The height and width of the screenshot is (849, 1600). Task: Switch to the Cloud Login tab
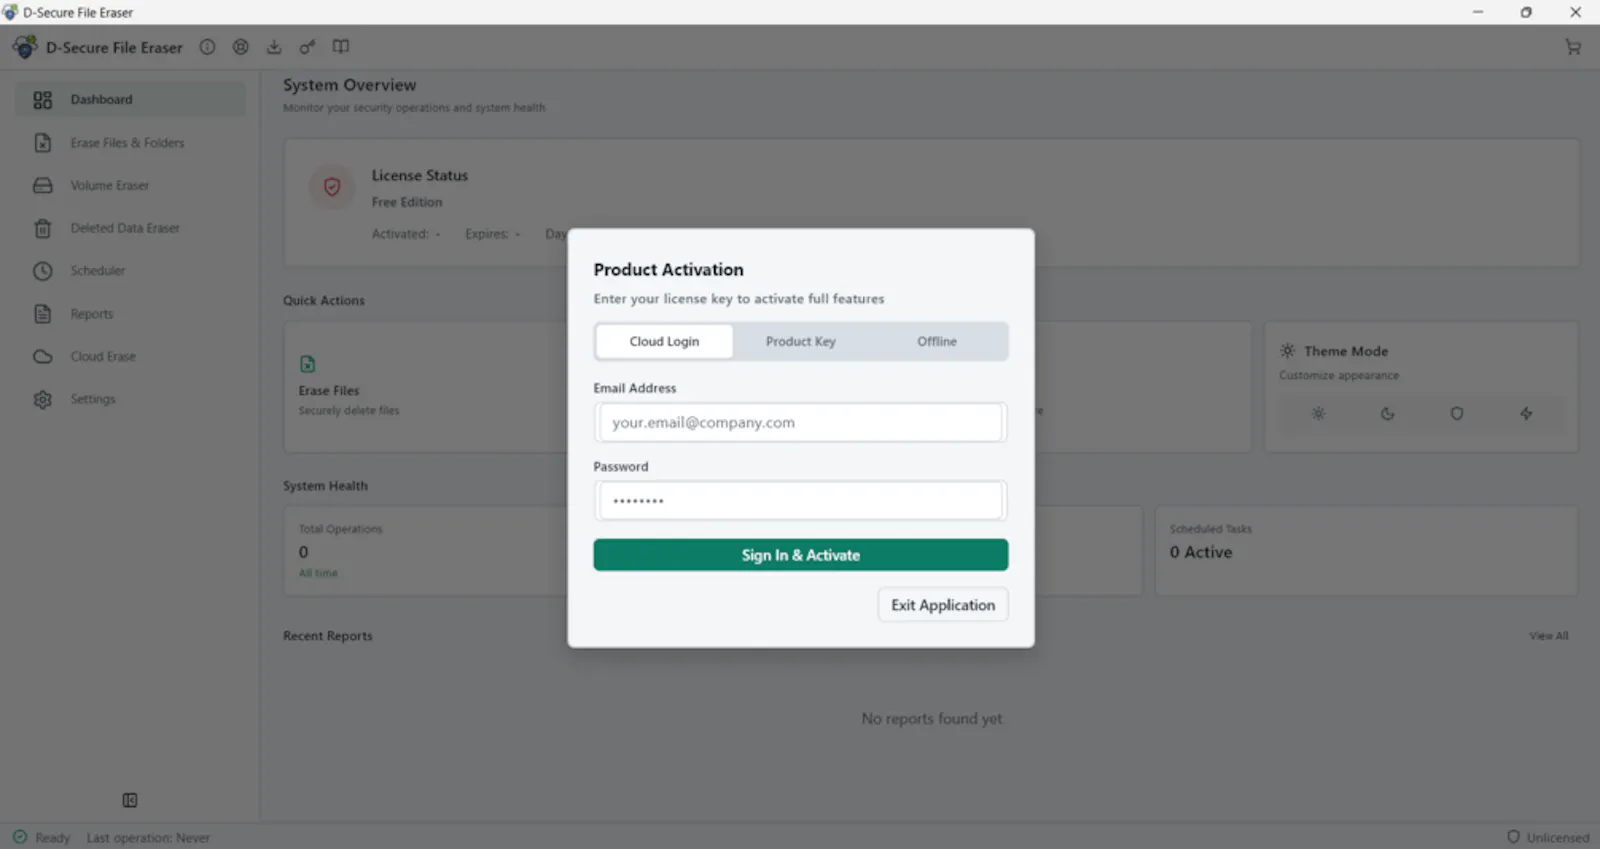(x=665, y=342)
